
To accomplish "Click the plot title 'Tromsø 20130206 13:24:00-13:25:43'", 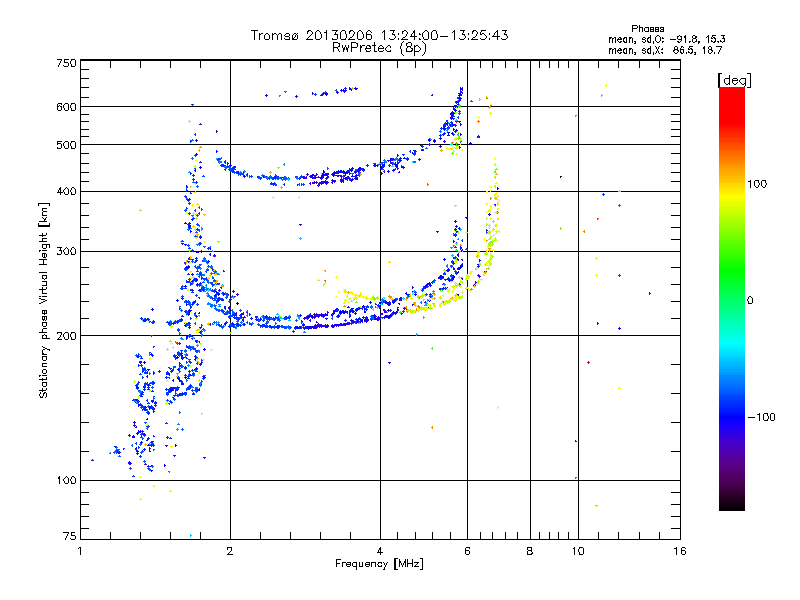I will click(379, 35).
